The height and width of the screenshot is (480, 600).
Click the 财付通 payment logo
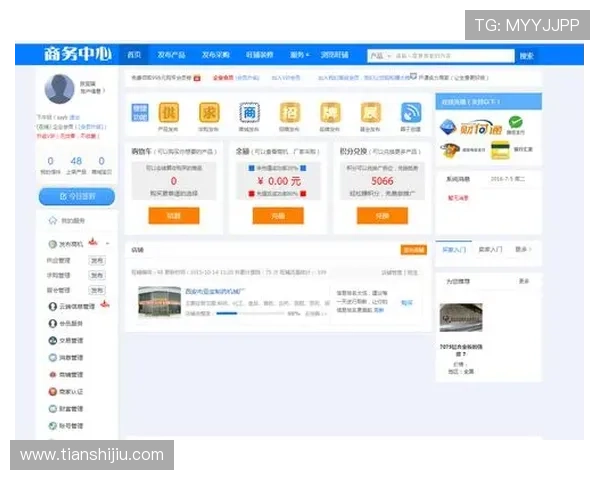point(480,129)
